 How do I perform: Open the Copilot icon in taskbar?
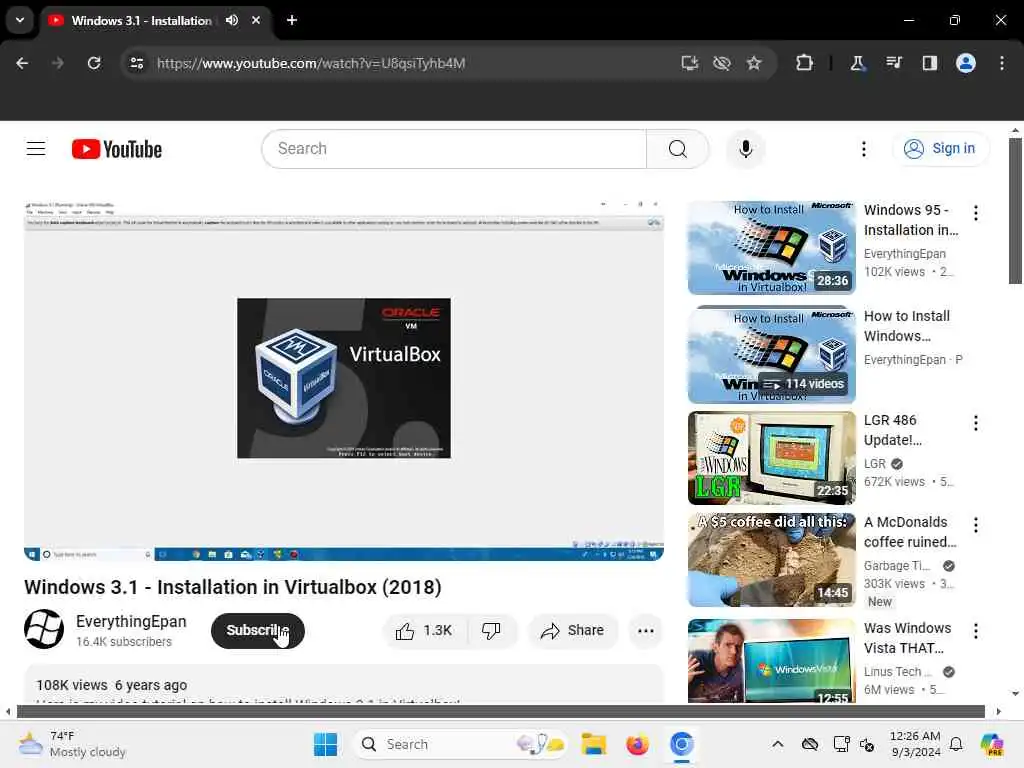(991, 744)
